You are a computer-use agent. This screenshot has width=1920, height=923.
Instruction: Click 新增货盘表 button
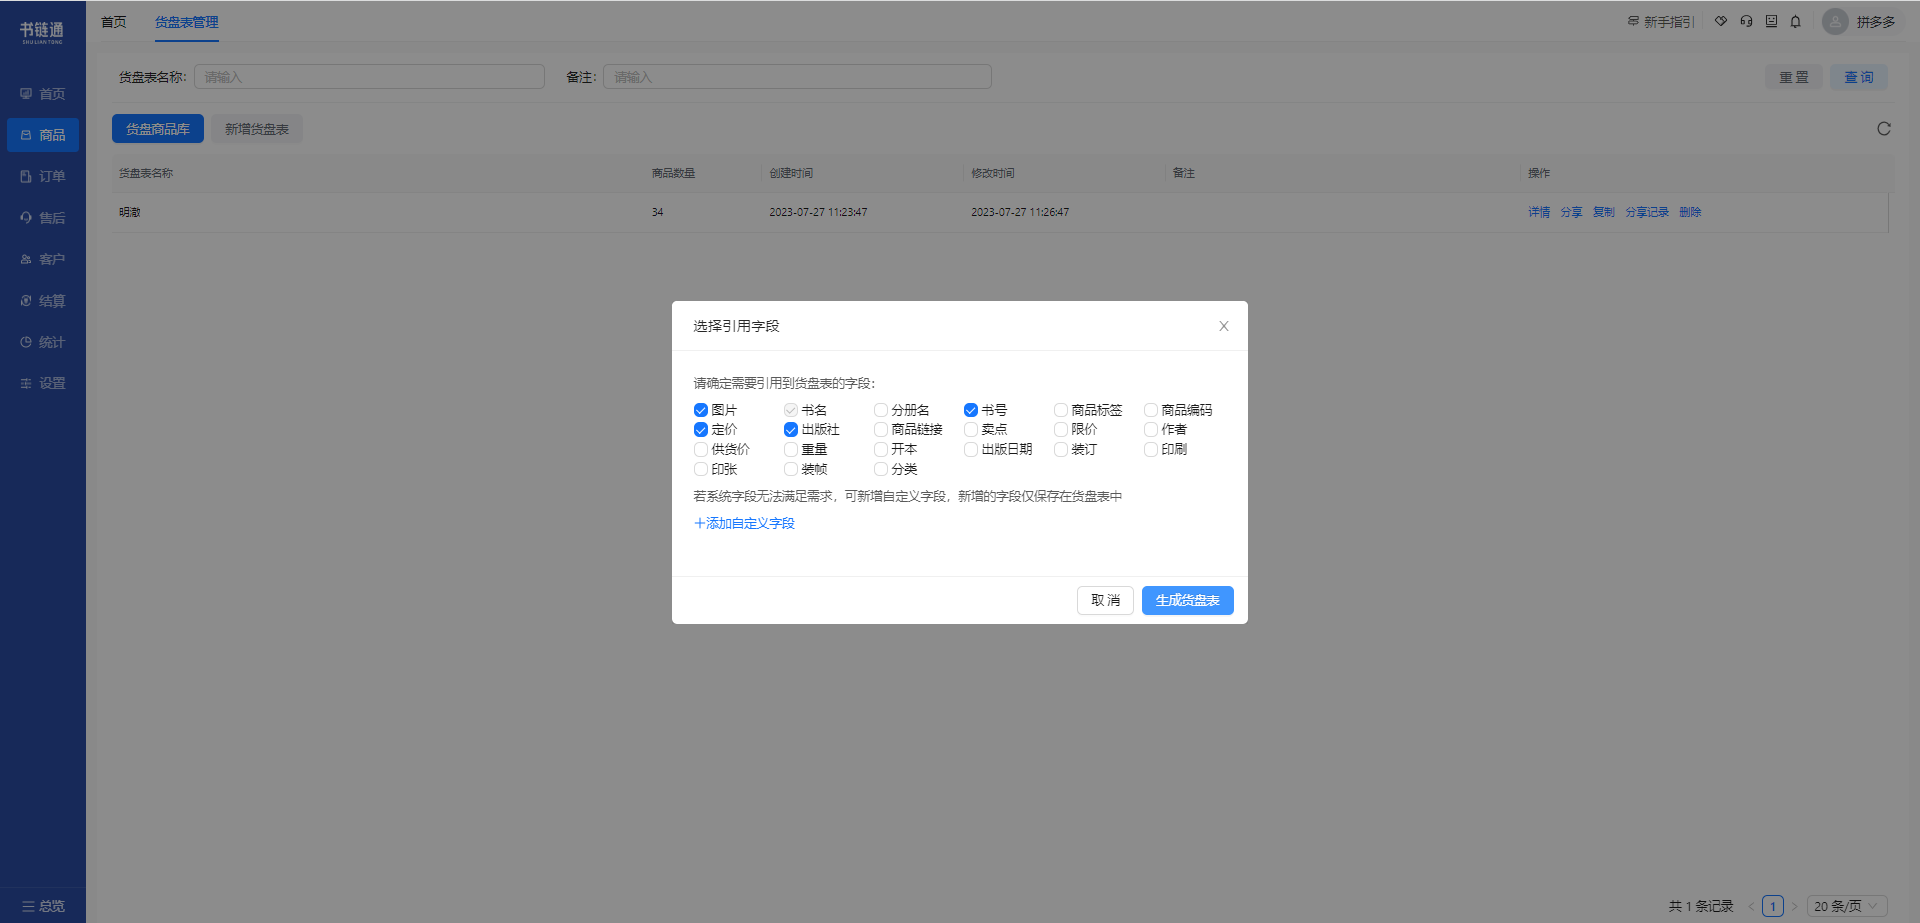(257, 129)
